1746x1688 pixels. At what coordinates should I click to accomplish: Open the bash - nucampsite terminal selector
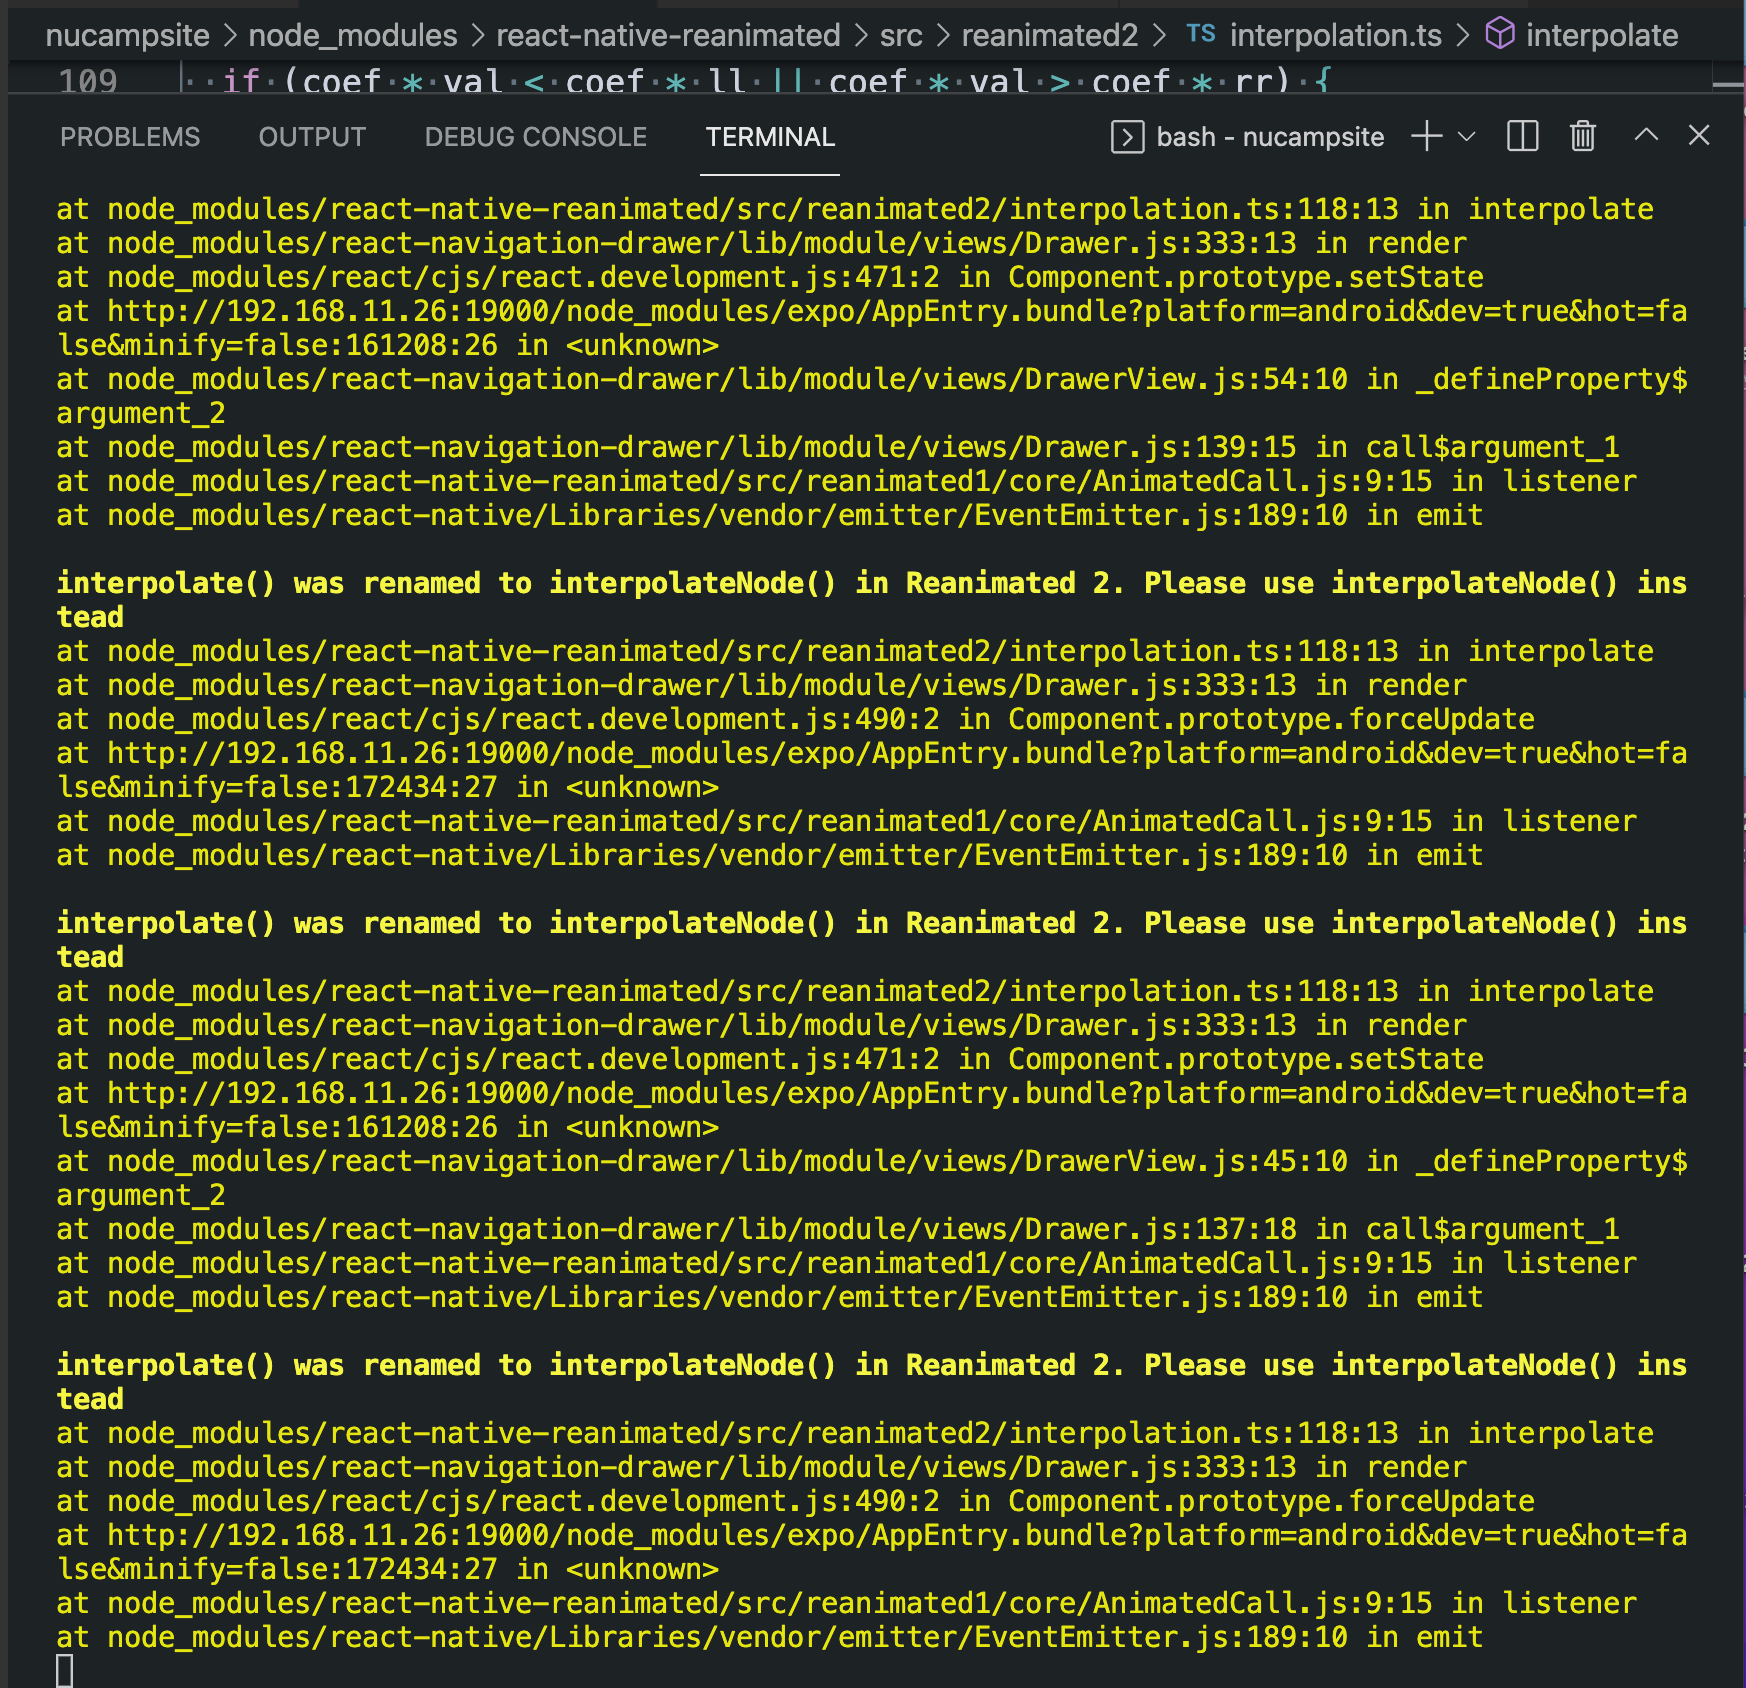point(1270,137)
